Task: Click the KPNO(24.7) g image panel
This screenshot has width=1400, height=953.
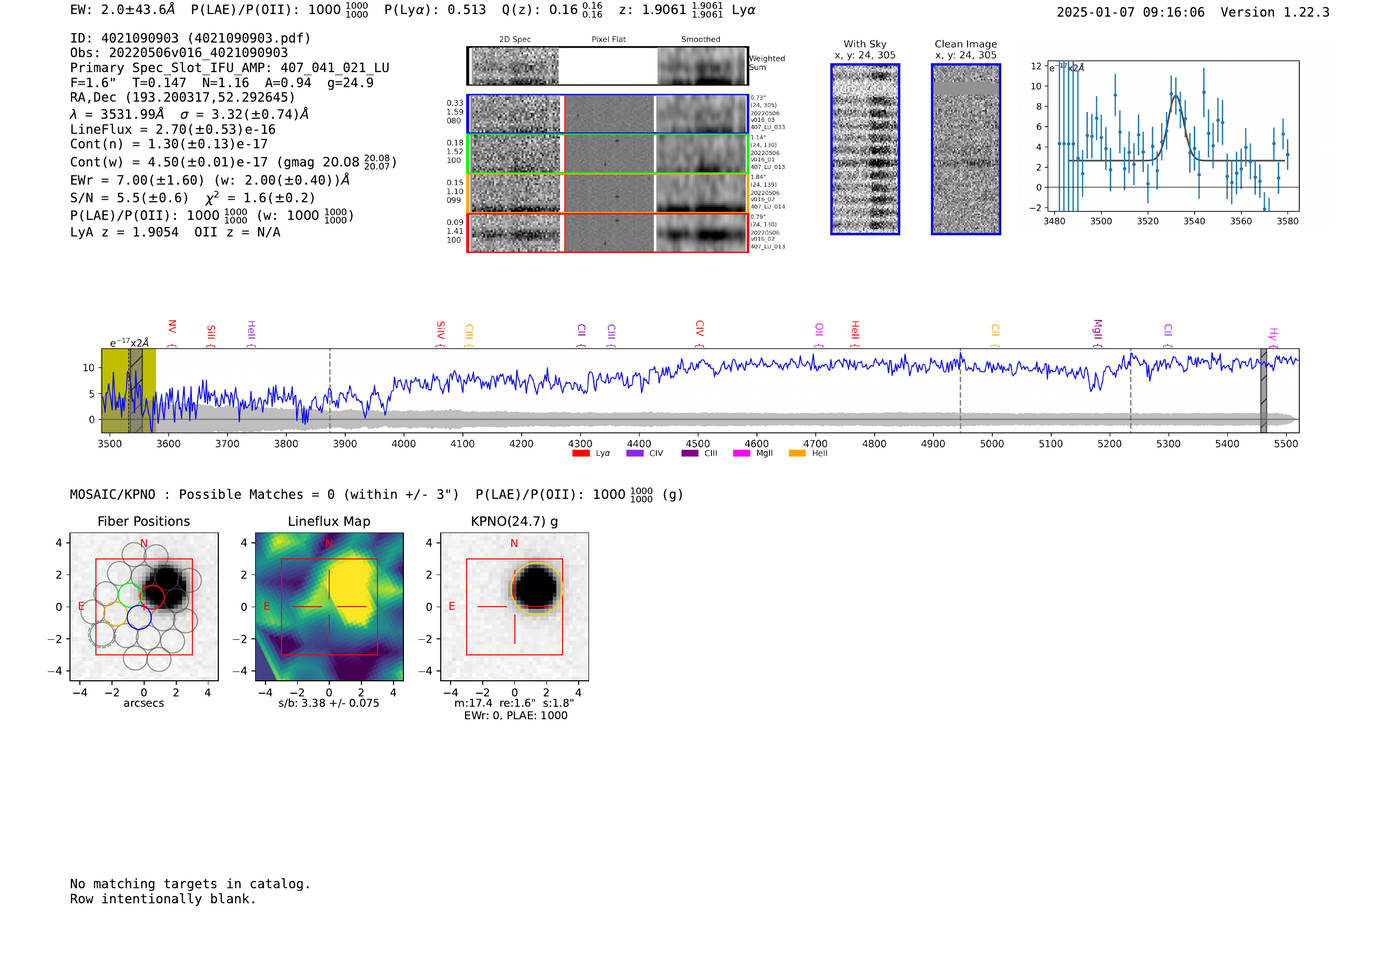Action: pos(514,607)
